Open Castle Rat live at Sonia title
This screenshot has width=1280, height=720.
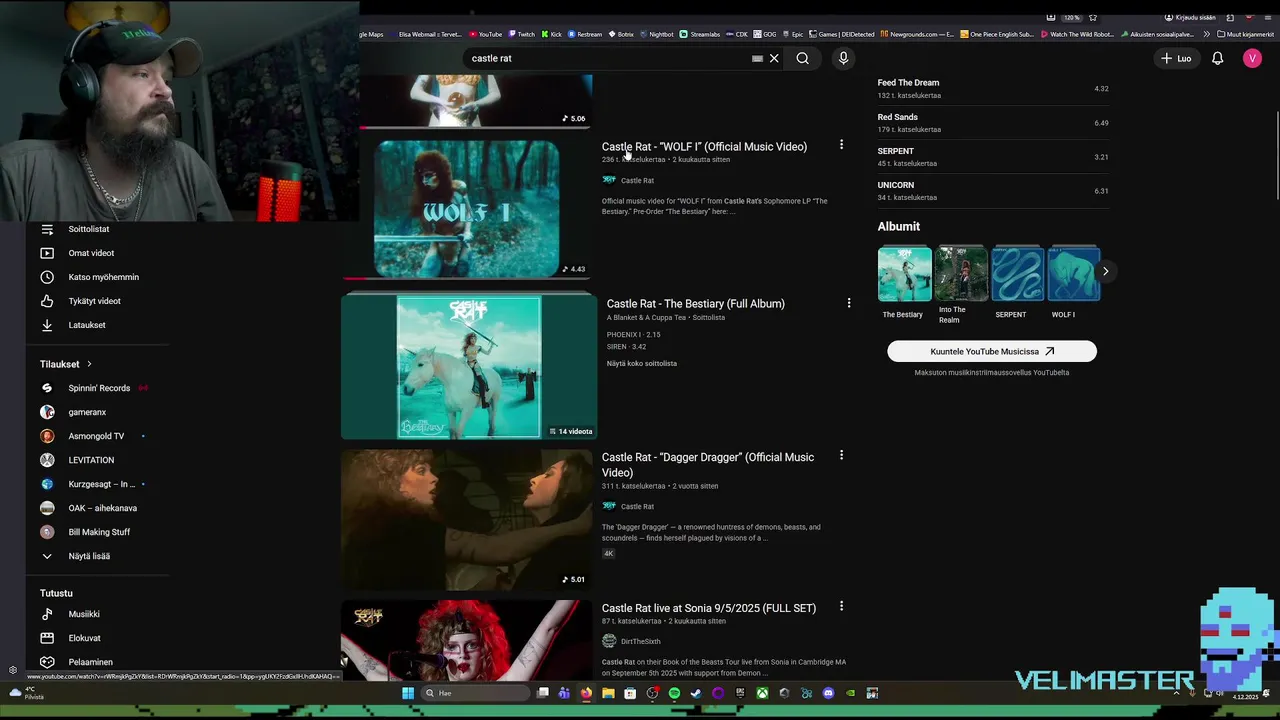point(709,608)
